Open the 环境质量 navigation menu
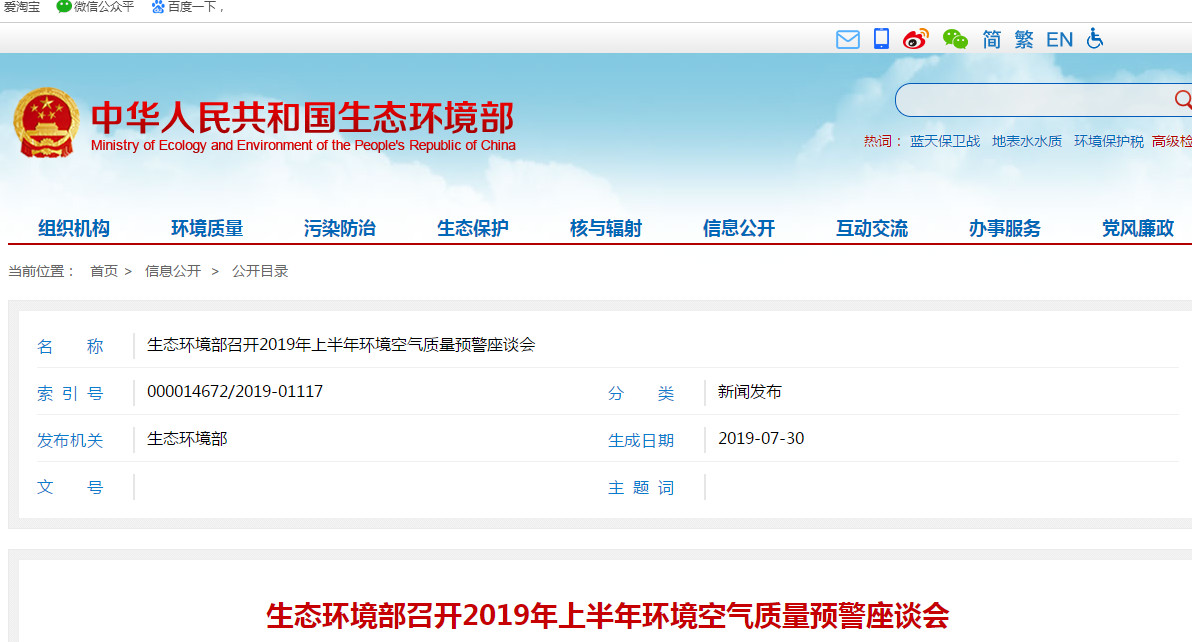Image resolution: width=1192 pixels, height=642 pixels. [x=207, y=228]
